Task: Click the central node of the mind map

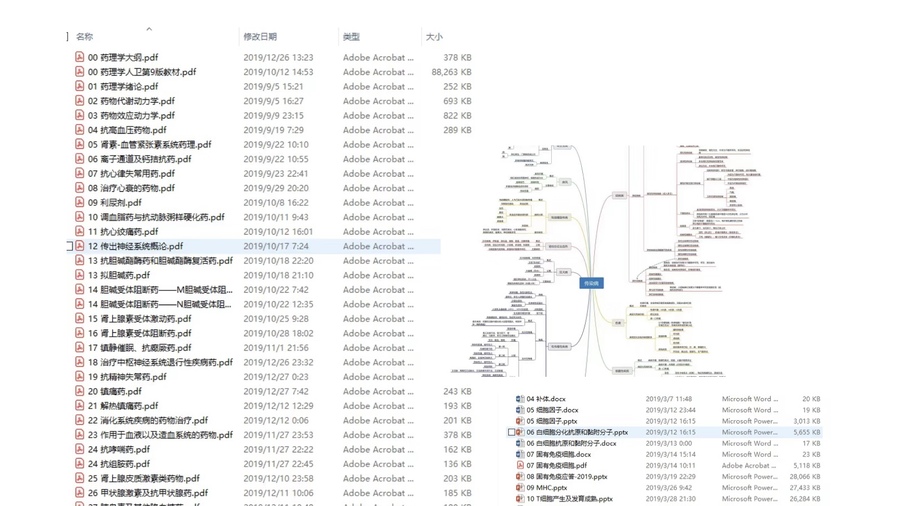Action: point(592,284)
